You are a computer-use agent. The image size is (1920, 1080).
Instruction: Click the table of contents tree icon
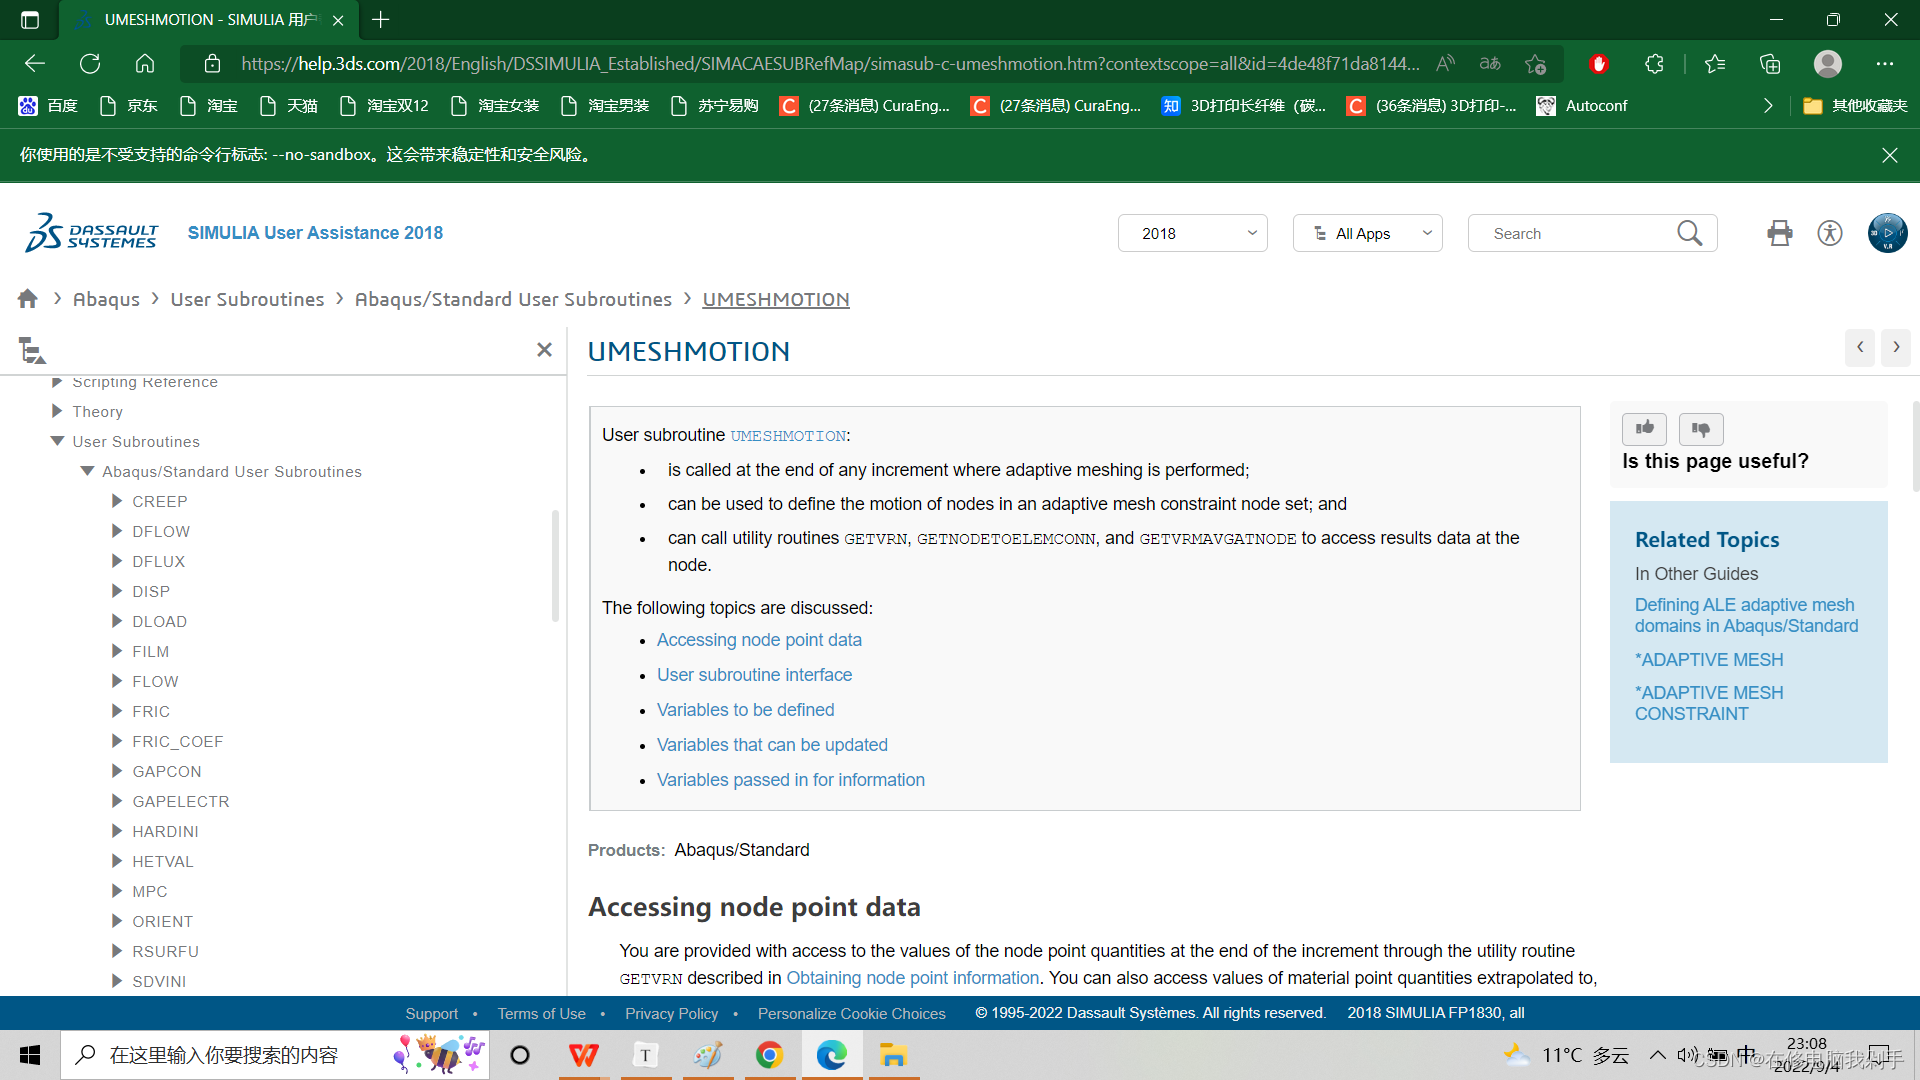pyautogui.click(x=32, y=350)
